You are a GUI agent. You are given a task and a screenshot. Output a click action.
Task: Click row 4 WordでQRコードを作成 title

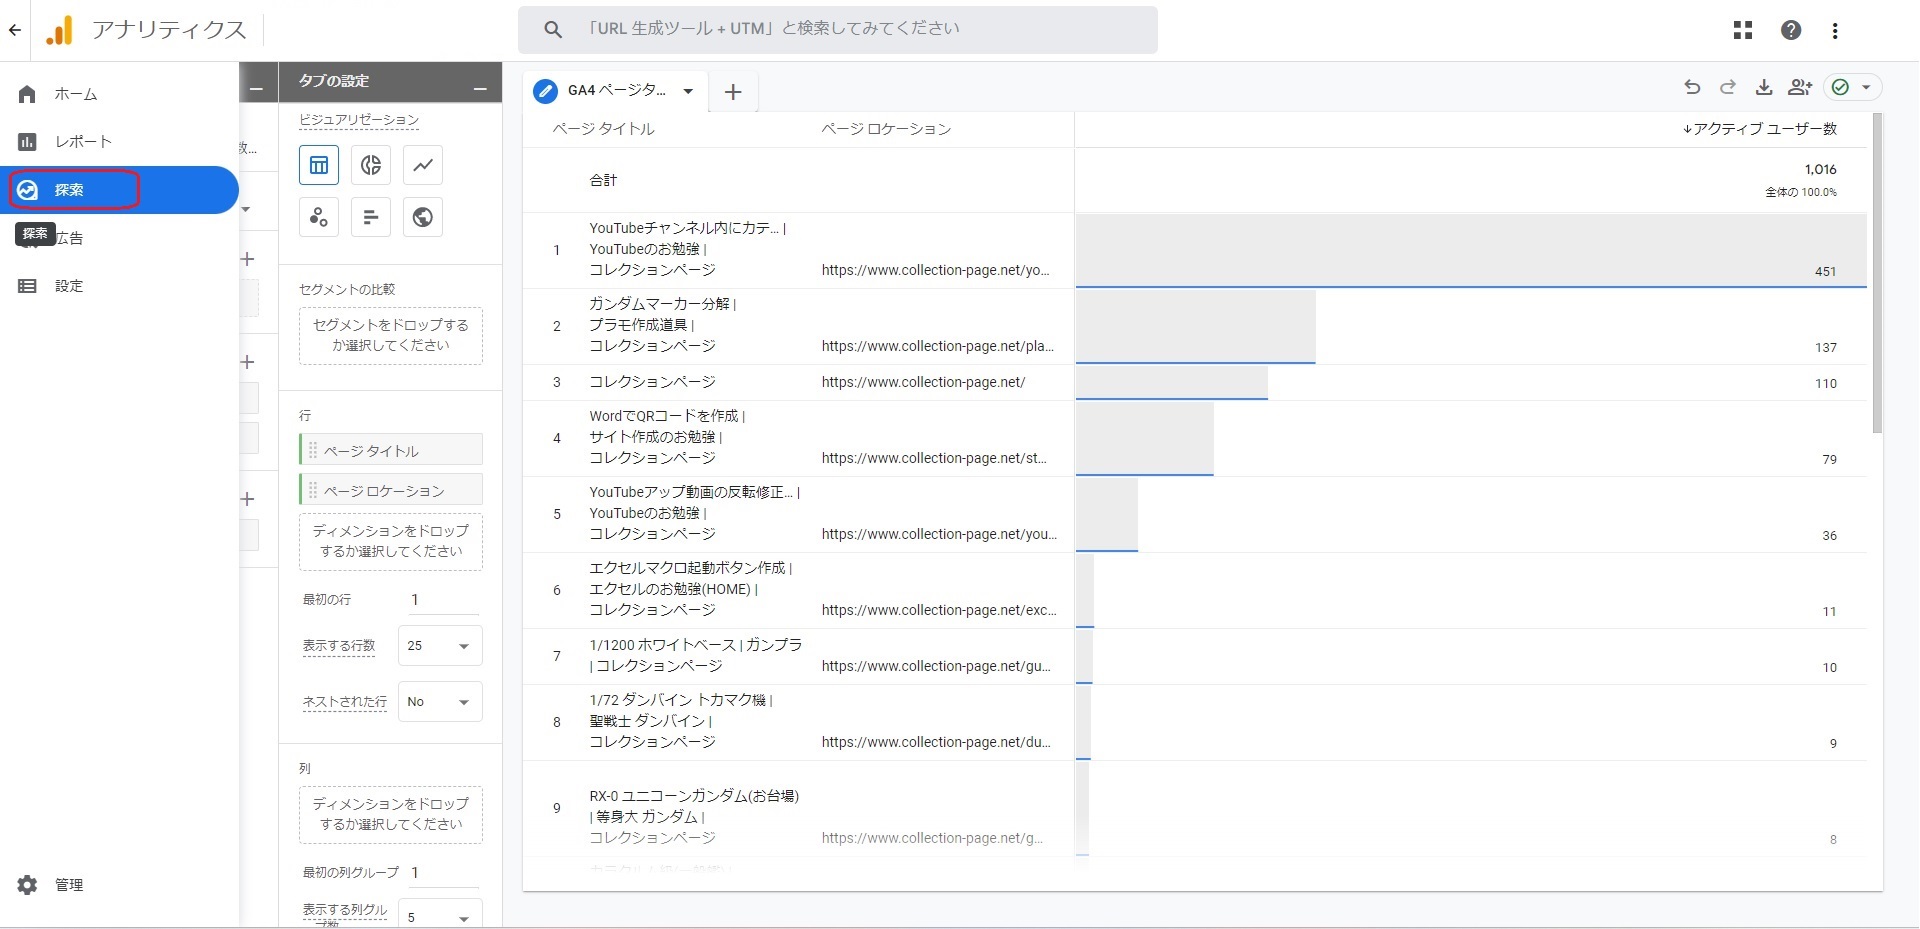[x=667, y=437]
